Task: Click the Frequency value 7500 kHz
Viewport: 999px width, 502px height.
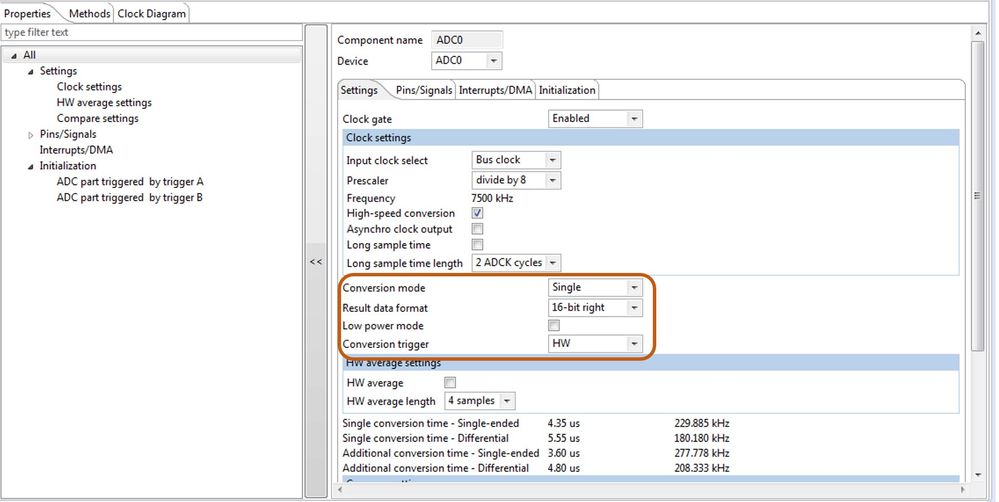Action: (492, 199)
